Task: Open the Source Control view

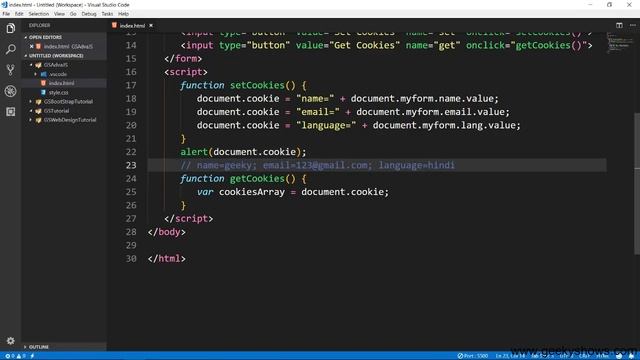Action: (11, 70)
